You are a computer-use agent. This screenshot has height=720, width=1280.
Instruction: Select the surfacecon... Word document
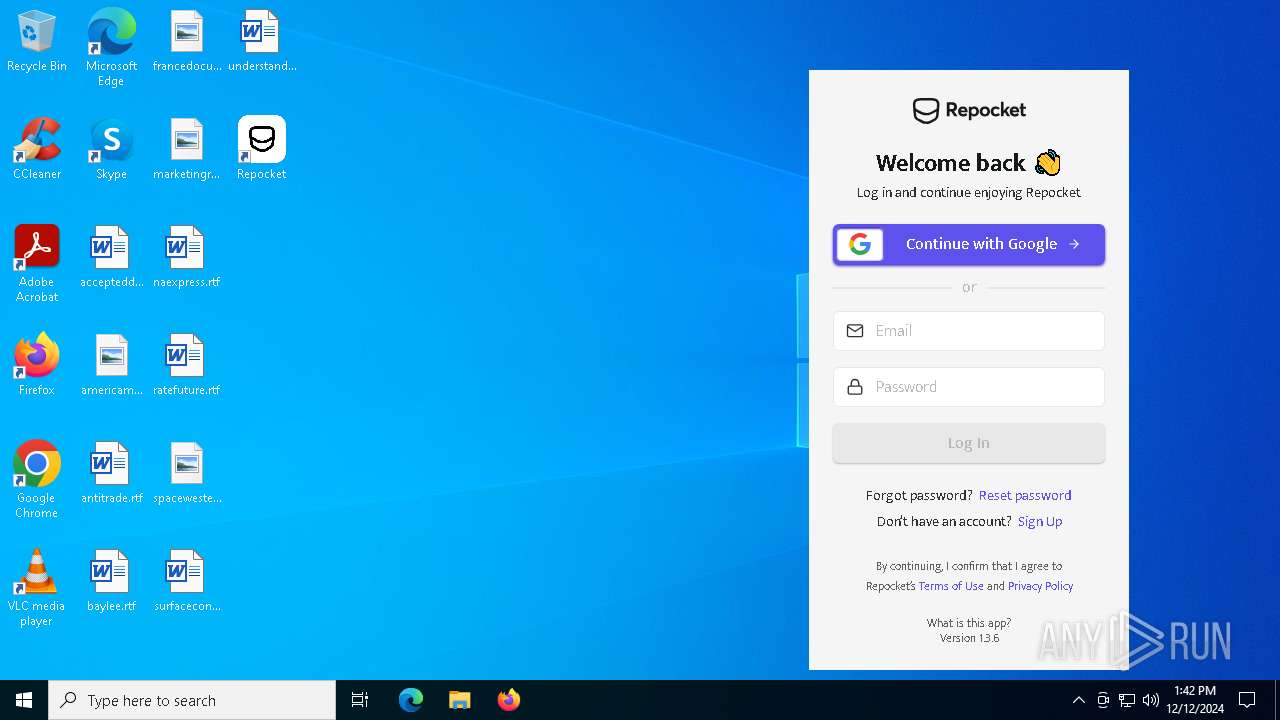coord(187,581)
